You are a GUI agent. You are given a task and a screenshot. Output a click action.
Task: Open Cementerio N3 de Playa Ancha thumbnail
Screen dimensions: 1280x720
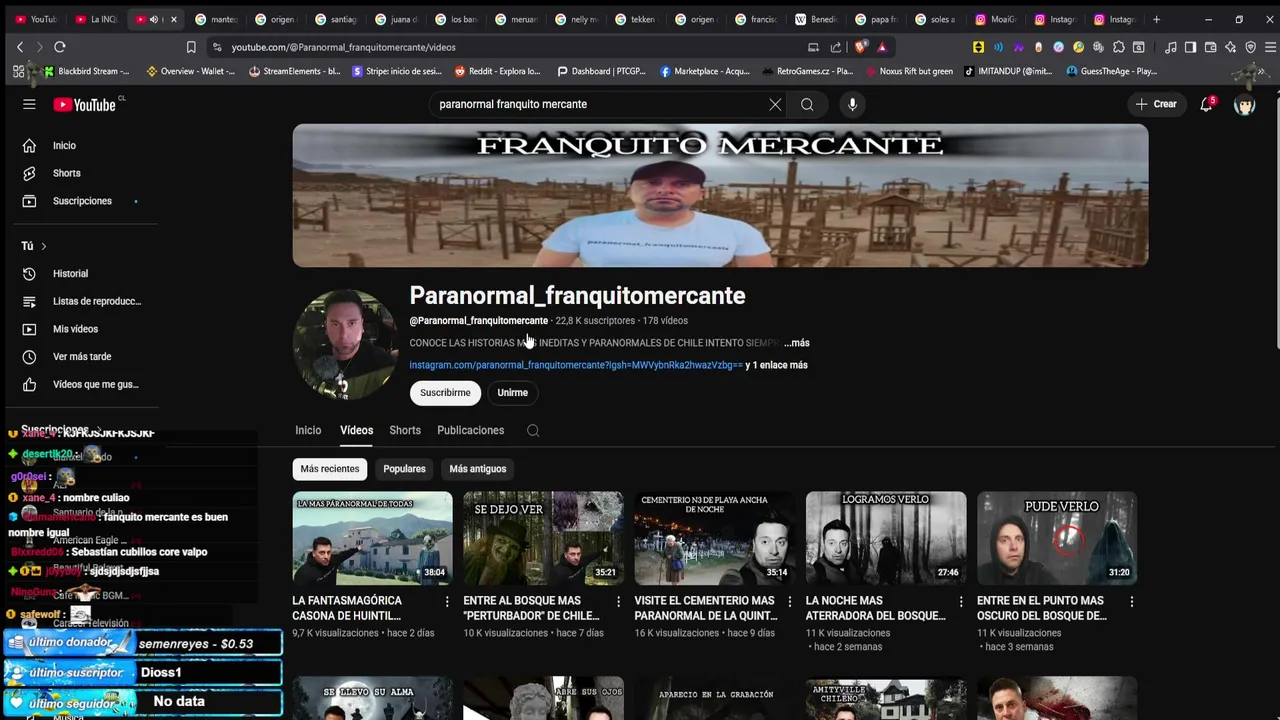[714, 537]
